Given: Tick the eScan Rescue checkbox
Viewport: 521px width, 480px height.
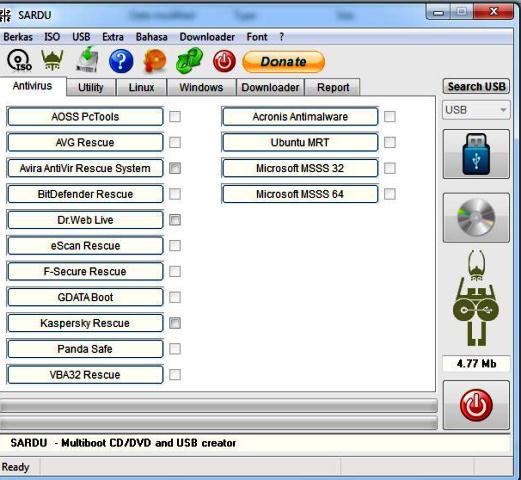Looking at the screenshot, I should [175, 246].
